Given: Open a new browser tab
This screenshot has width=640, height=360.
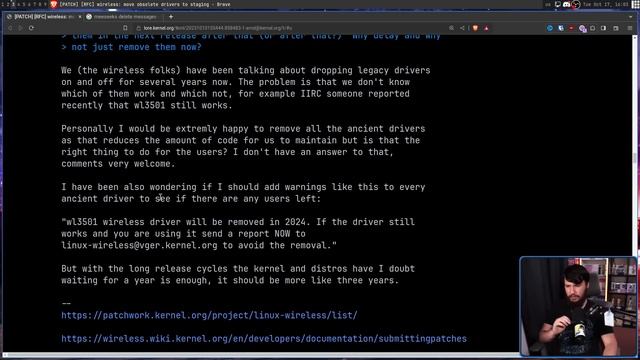Looking at the screenshot, I should coord(171,17).
